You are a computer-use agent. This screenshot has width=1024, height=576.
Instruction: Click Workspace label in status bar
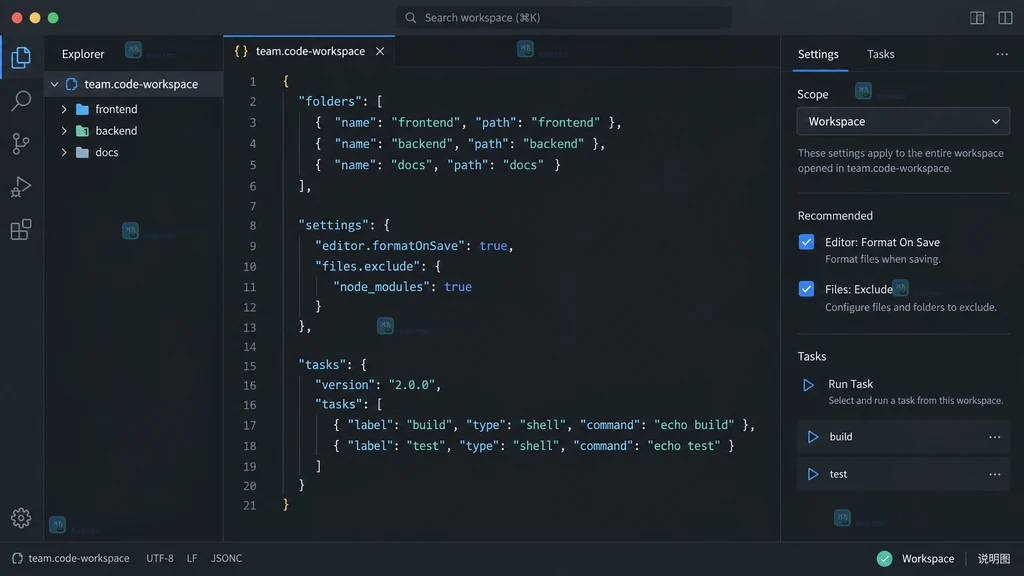pyautogui.click(x=927, y=558)
